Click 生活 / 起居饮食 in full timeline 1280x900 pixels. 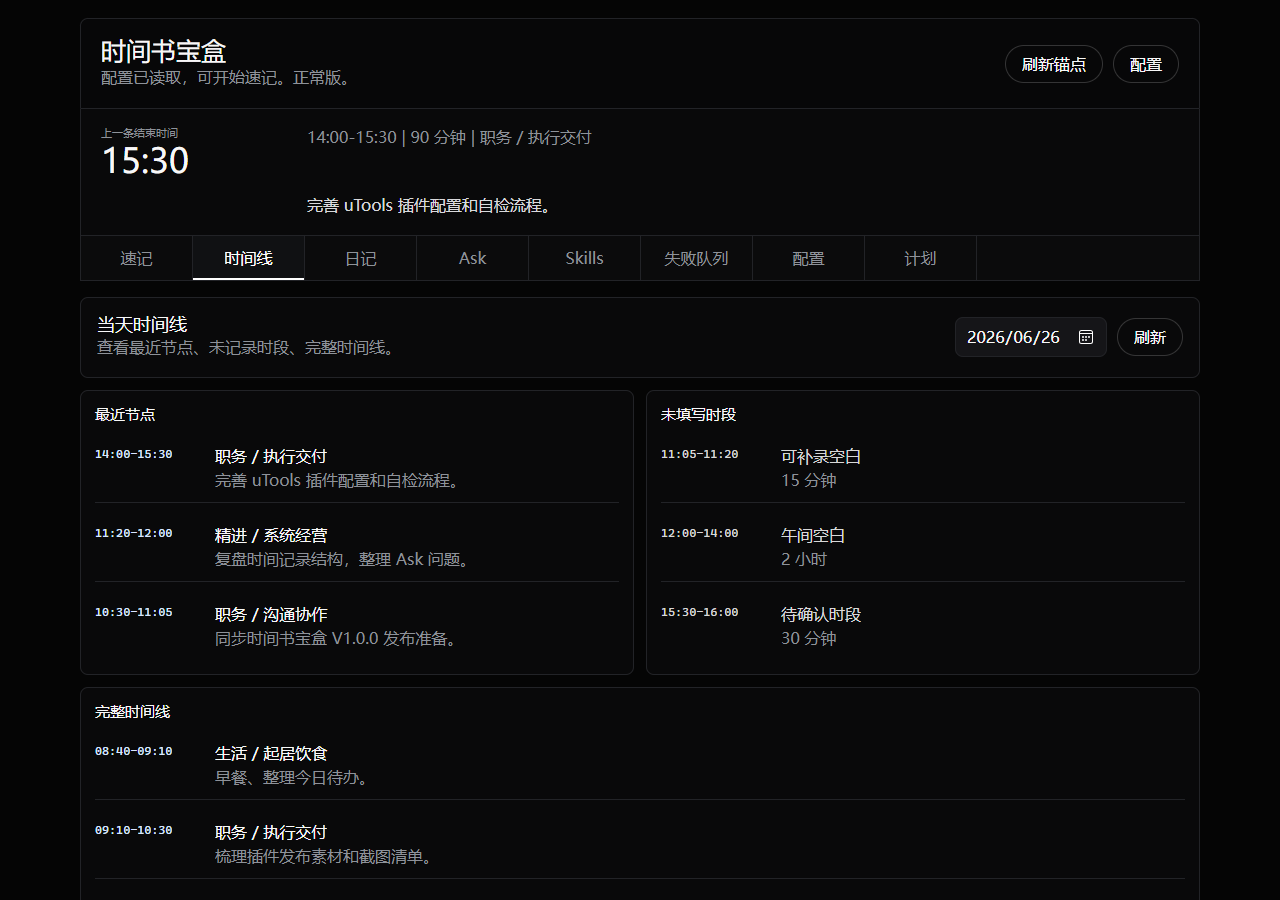(271, 753)
